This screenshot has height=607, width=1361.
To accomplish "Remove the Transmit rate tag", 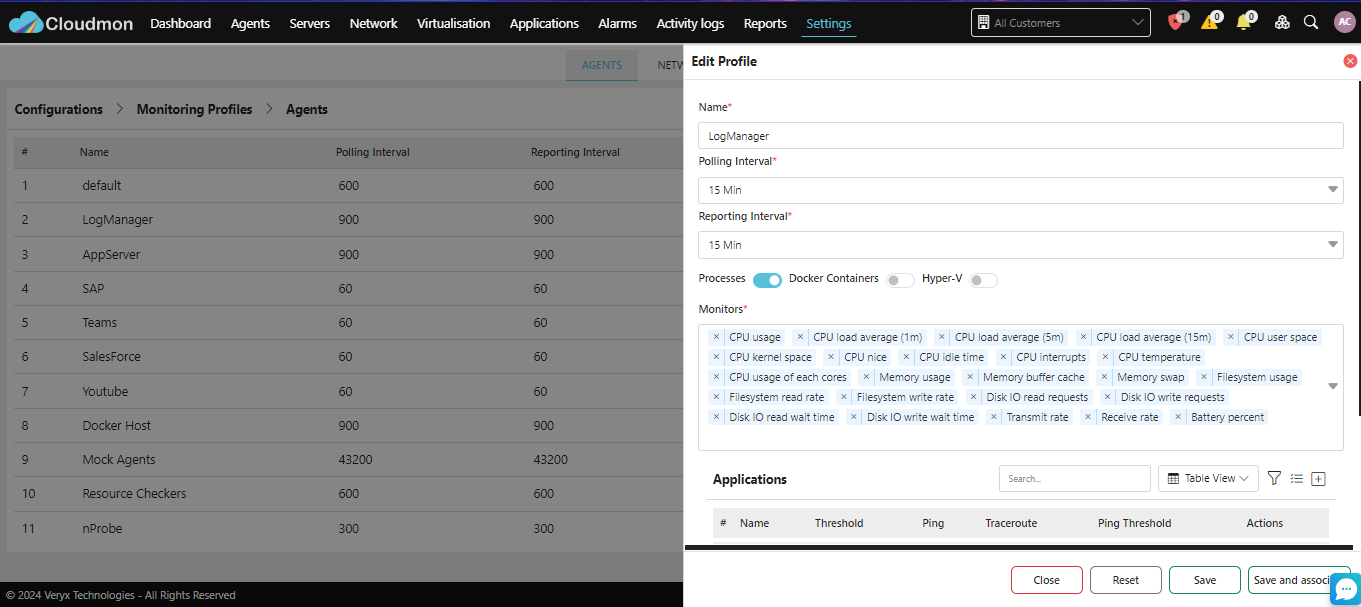I will pyautogui.click(x=993, y=417).
